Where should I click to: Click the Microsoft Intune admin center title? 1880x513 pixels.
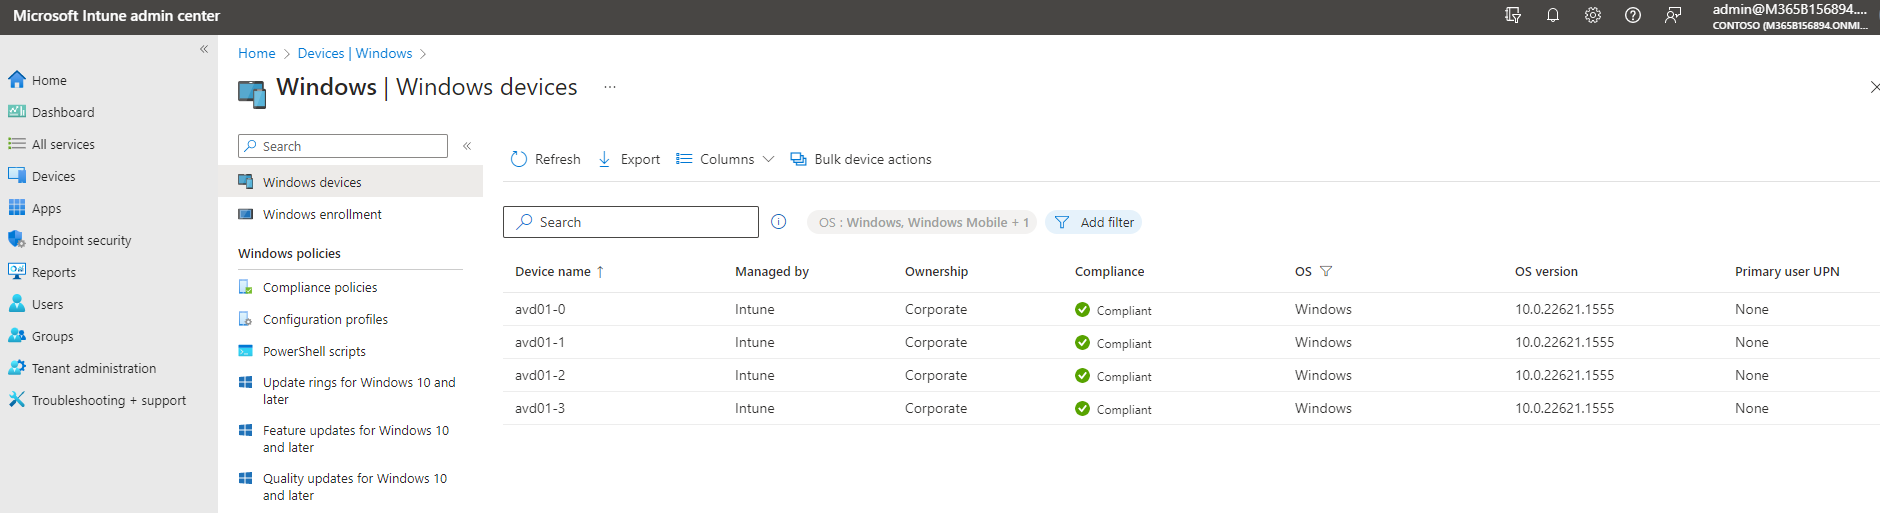click(x=116, y=16)
